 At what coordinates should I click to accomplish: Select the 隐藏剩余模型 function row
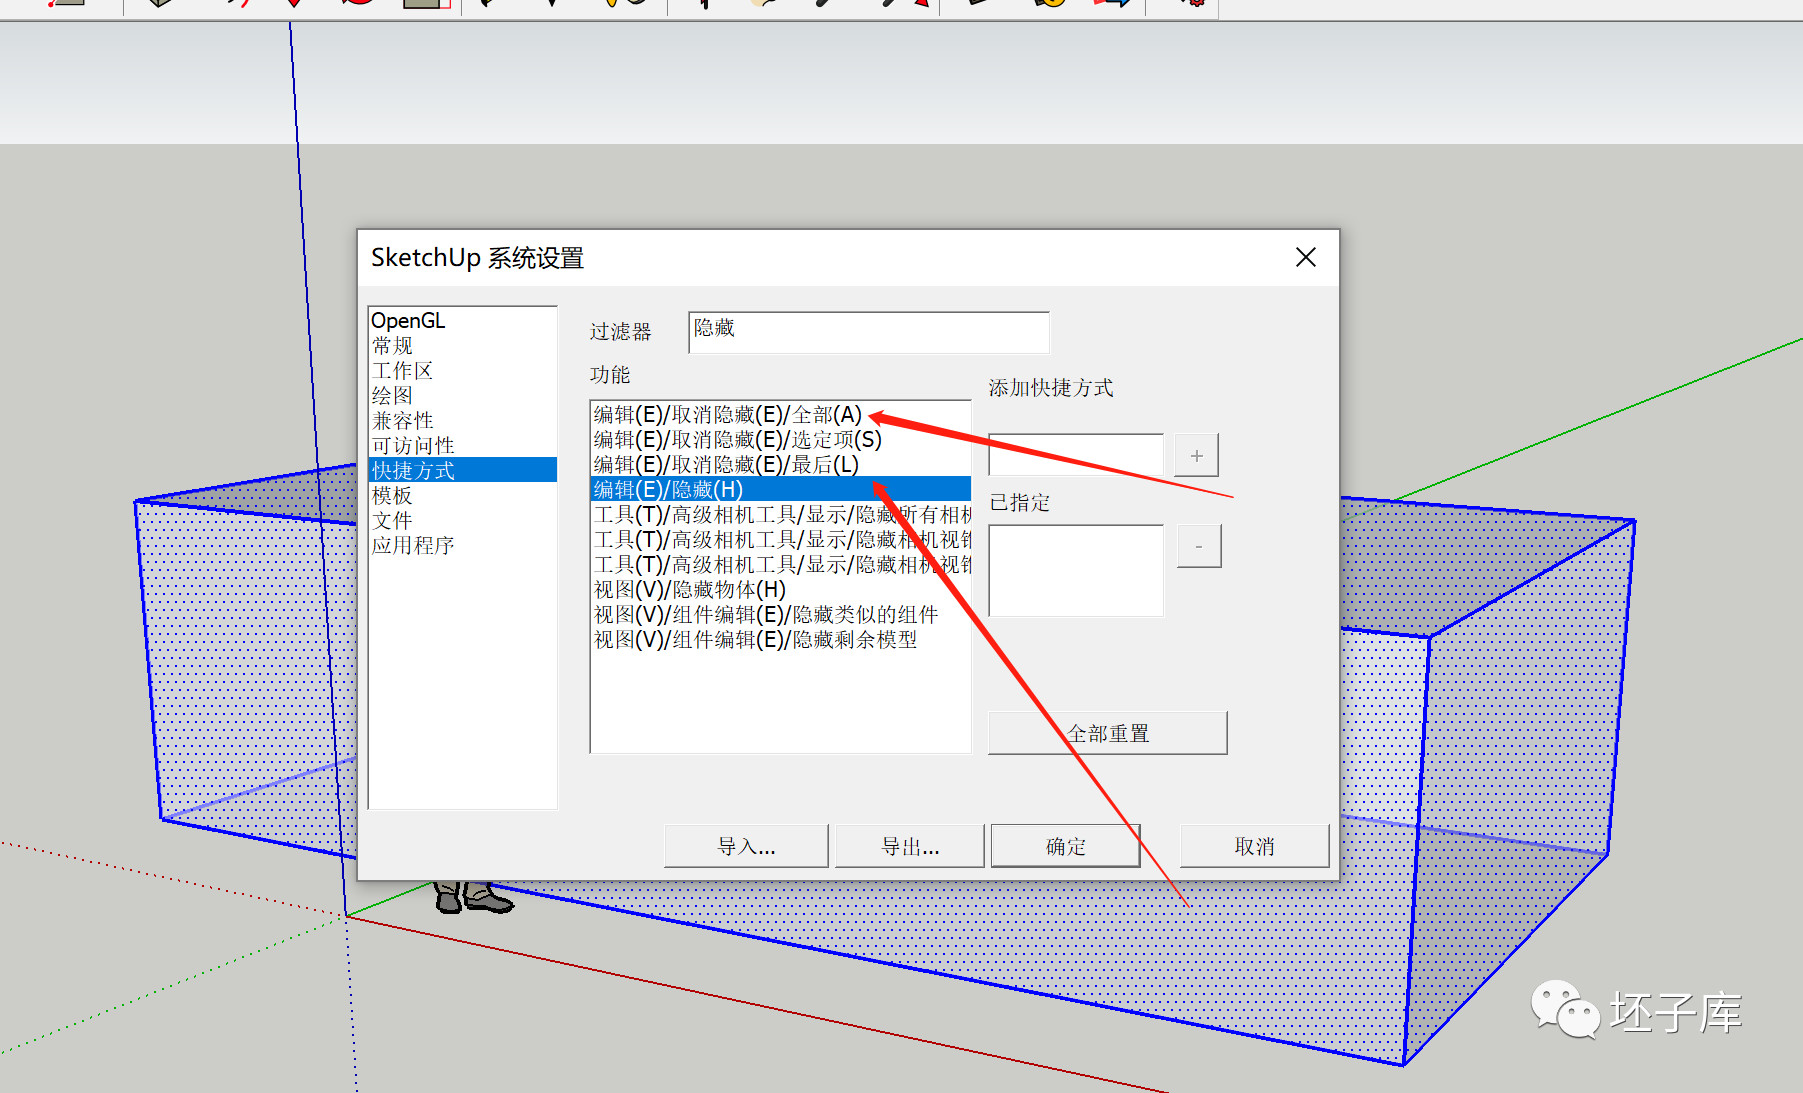pyautogui.click(x=780, y=640)
